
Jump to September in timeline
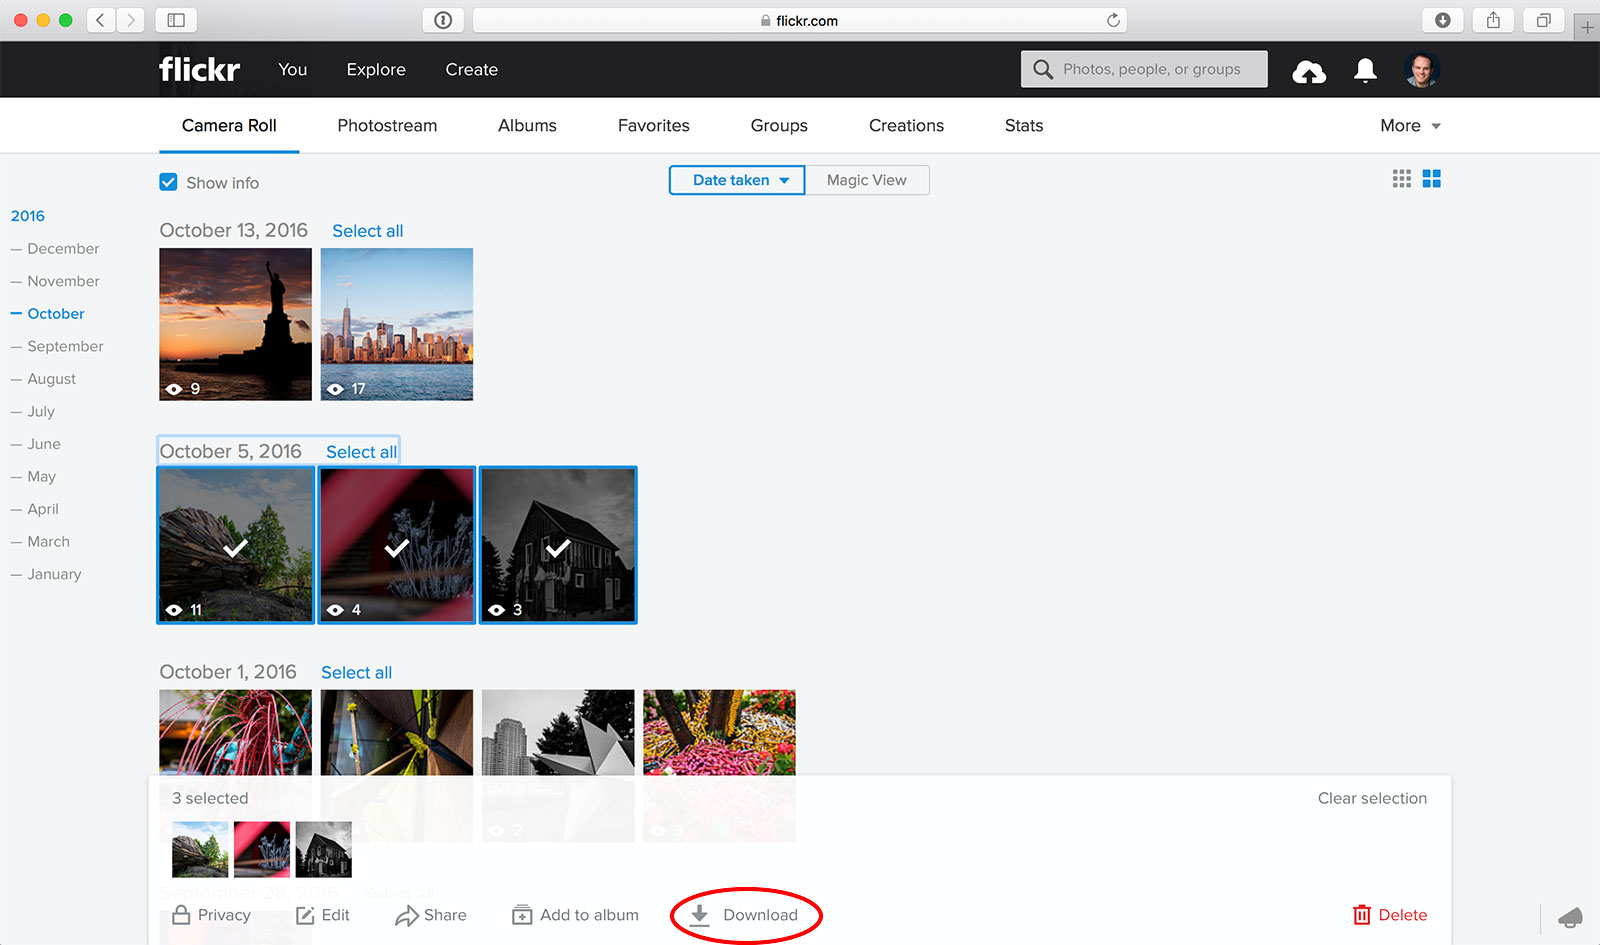tap(65, 346)
